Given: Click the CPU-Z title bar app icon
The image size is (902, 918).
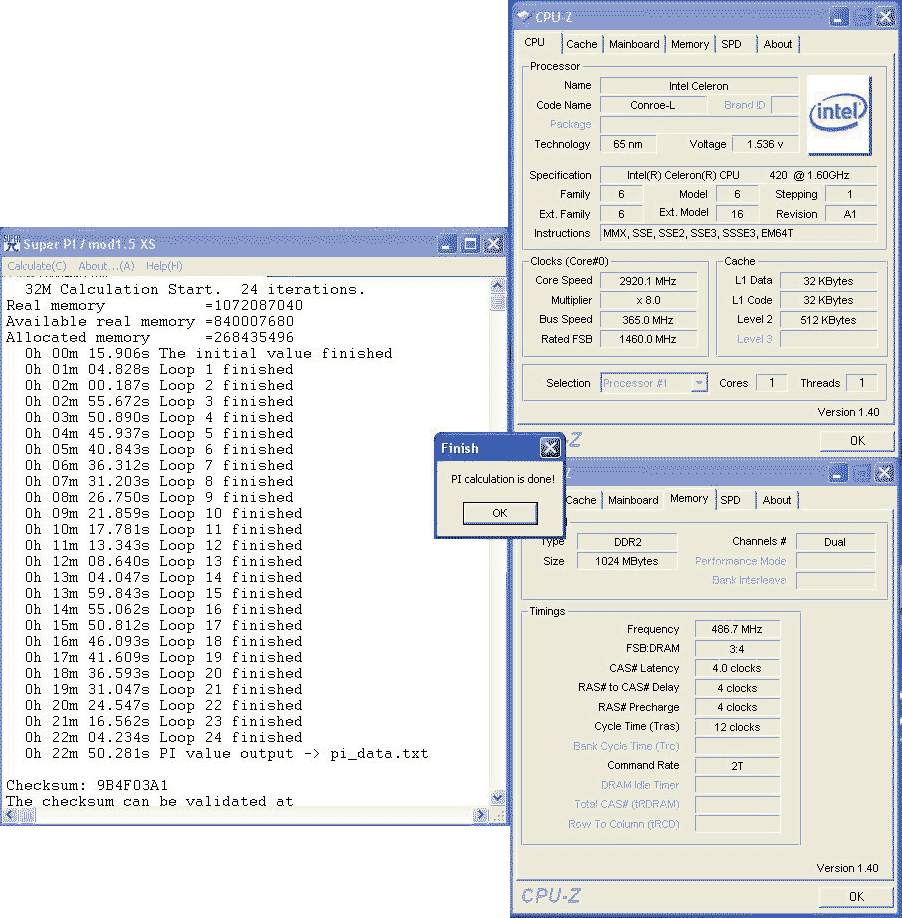Looking at the screenshot, I should pos(524,16).
